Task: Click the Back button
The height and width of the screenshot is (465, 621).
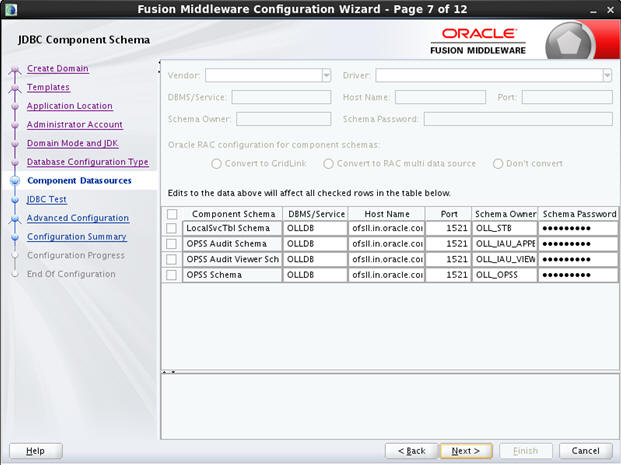Action: coord(411,451)
